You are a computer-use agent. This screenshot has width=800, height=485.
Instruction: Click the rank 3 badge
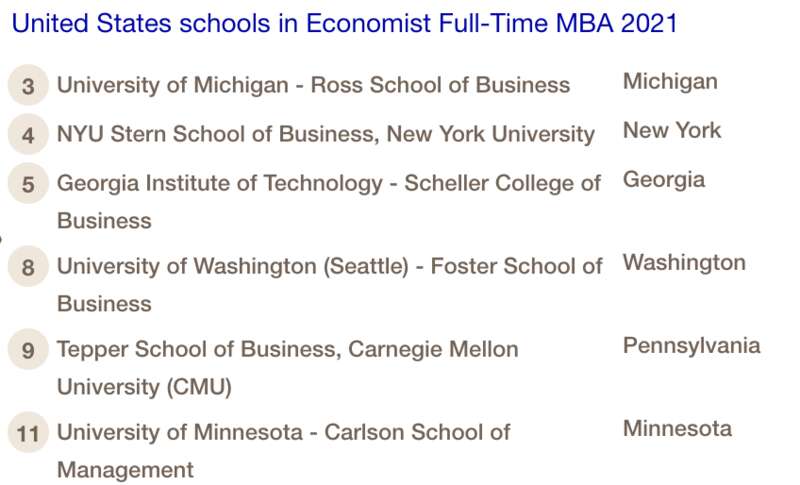(28, 86)
